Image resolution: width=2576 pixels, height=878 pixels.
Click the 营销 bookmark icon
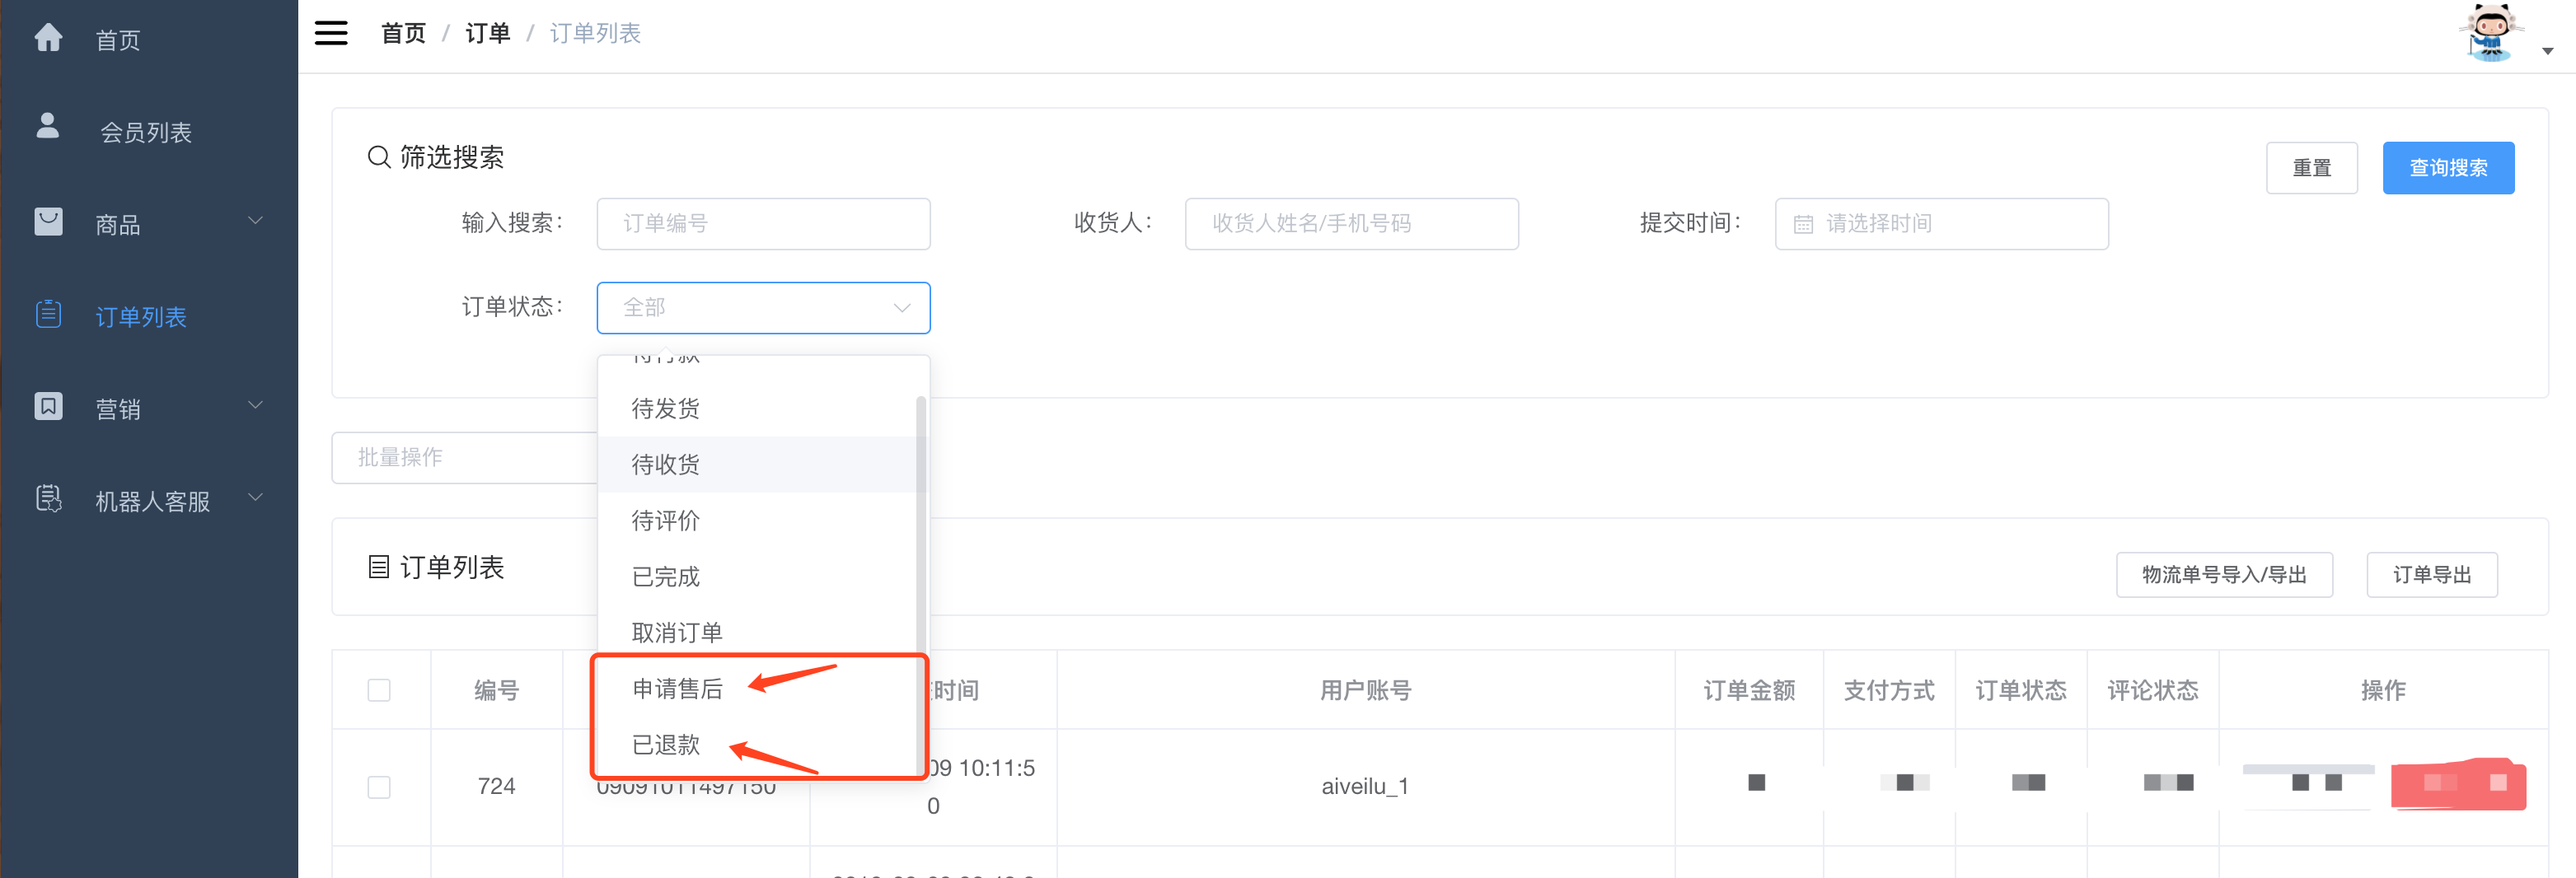[x=48, y=406]
